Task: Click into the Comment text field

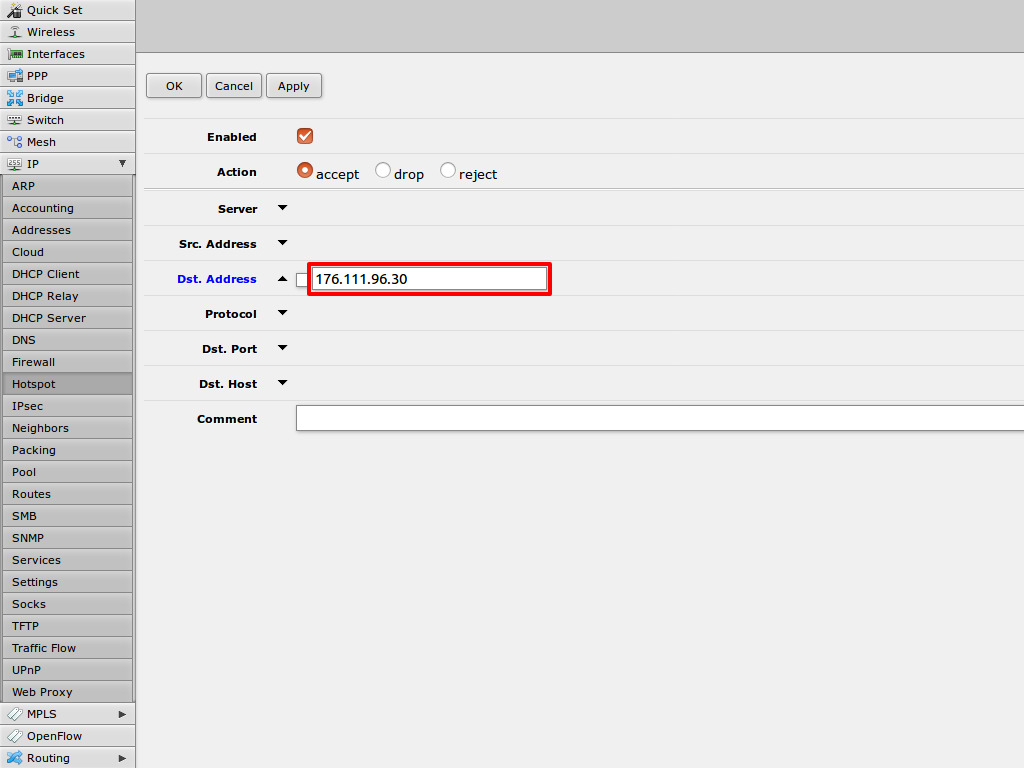Action: 660,418
